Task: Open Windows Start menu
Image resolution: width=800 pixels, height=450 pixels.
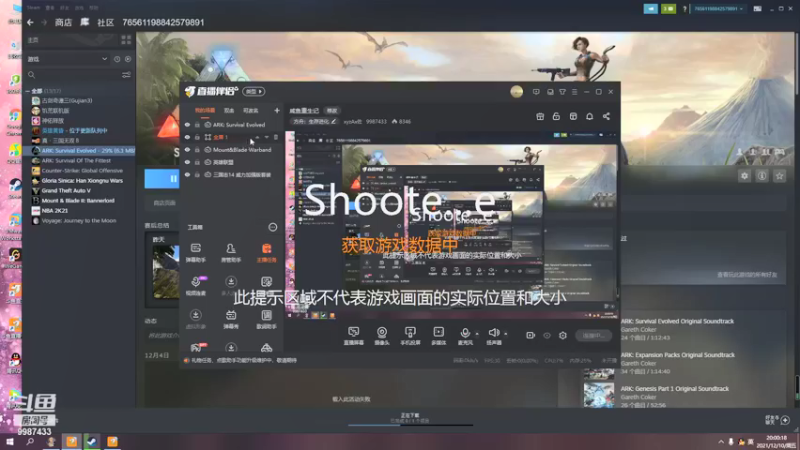Action: tap(9, 441)
